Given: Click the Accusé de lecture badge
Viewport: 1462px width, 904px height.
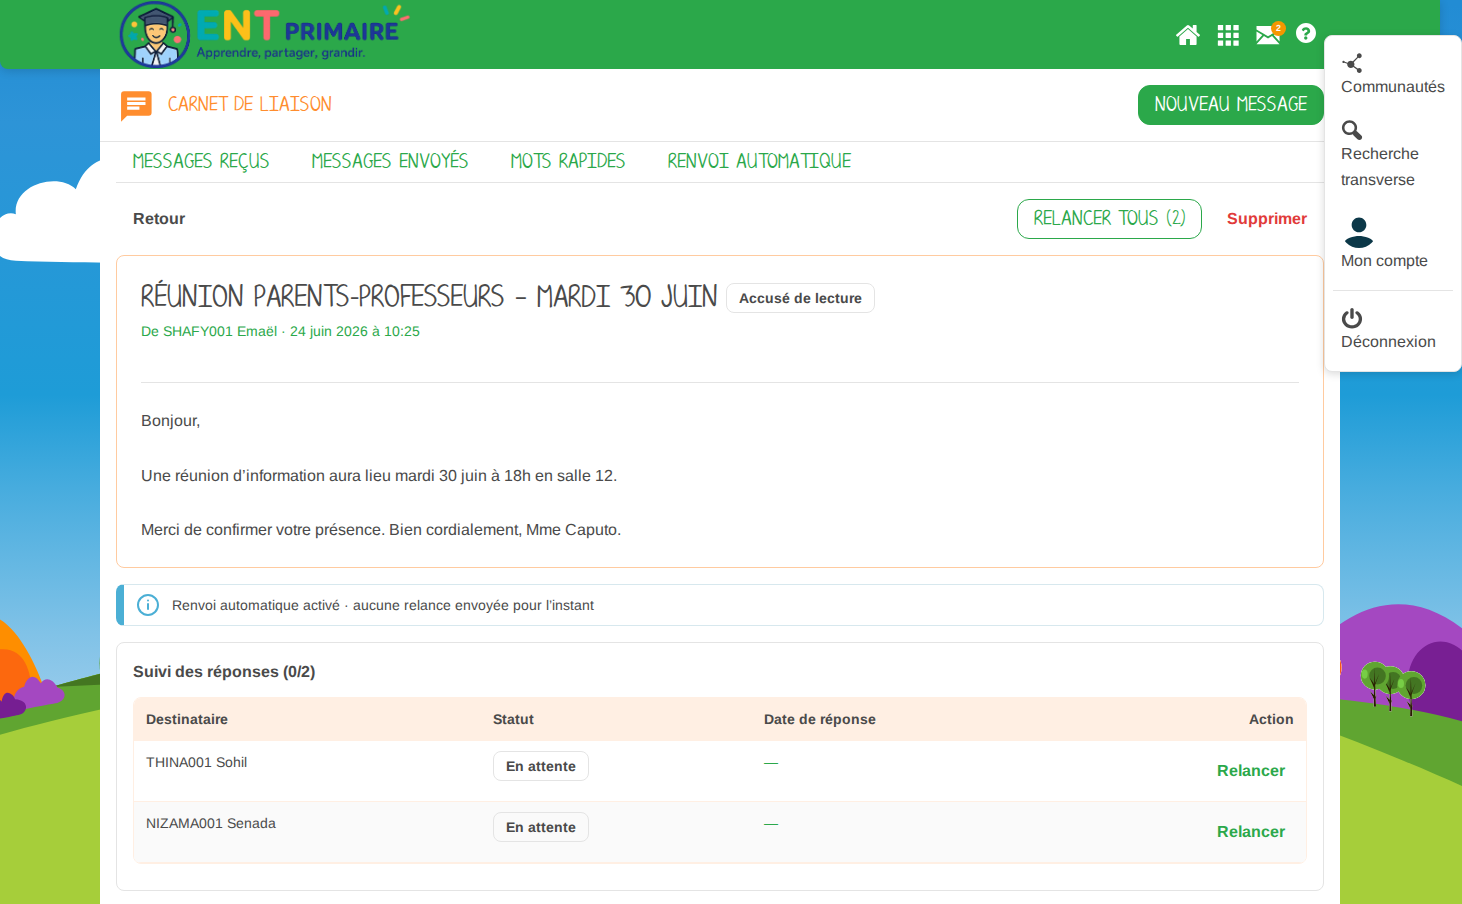Looking at the screenshot, I should pyautogui.click(x=800, y=298).
